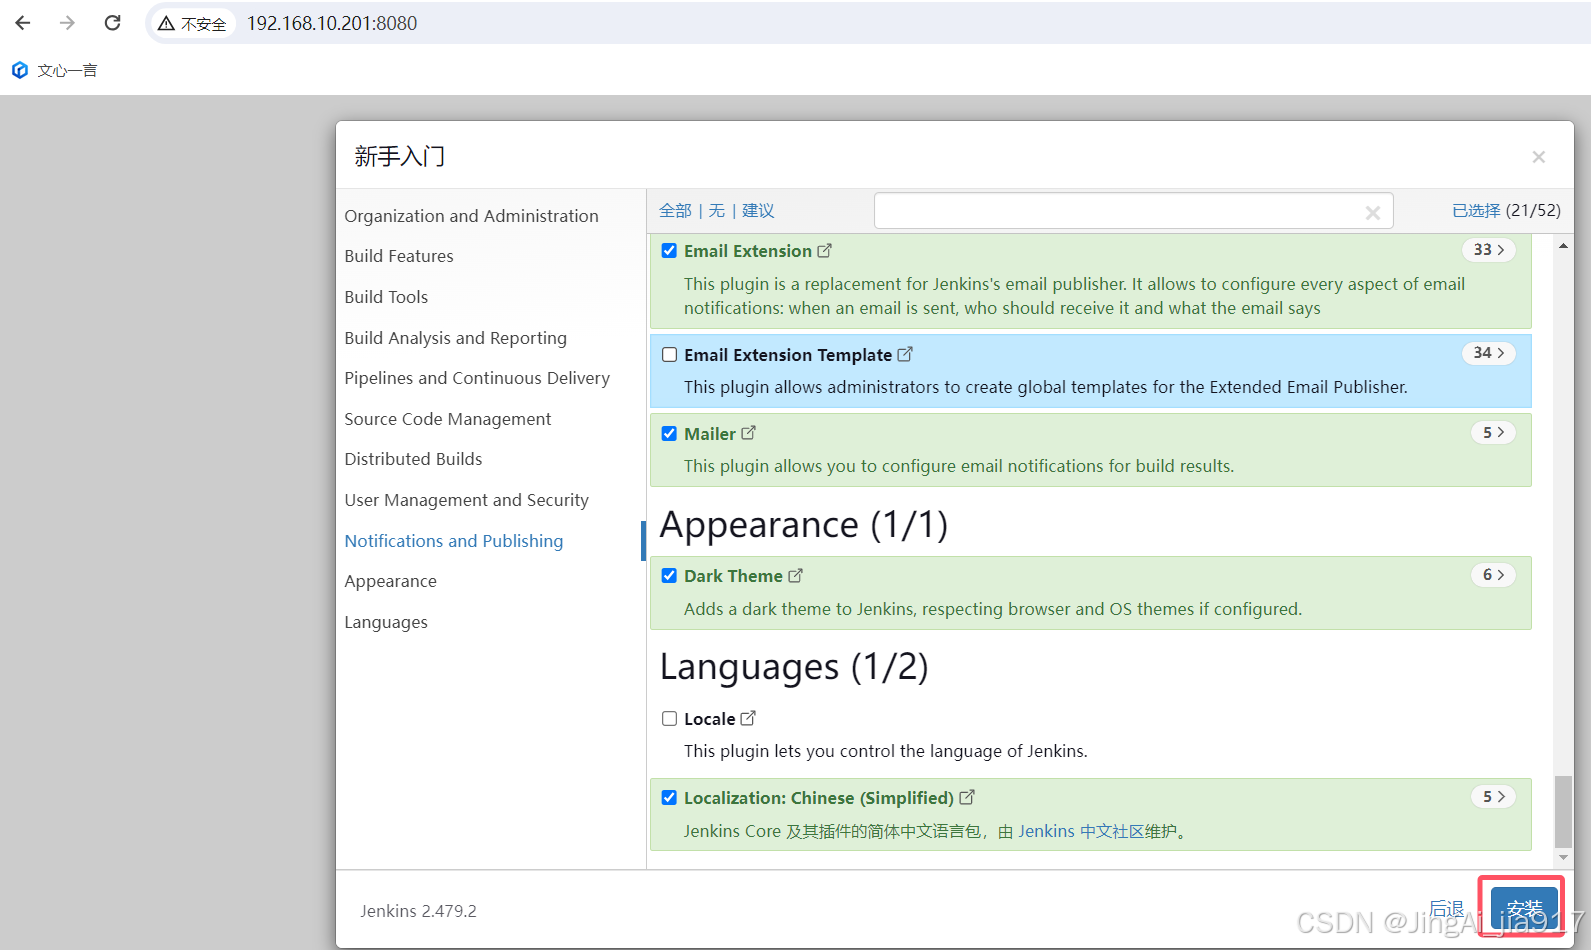Click the scrollbar down arrow
Image resolution: width=1591 pixels, height=950 pixels.
click(x=1563, y=858)
